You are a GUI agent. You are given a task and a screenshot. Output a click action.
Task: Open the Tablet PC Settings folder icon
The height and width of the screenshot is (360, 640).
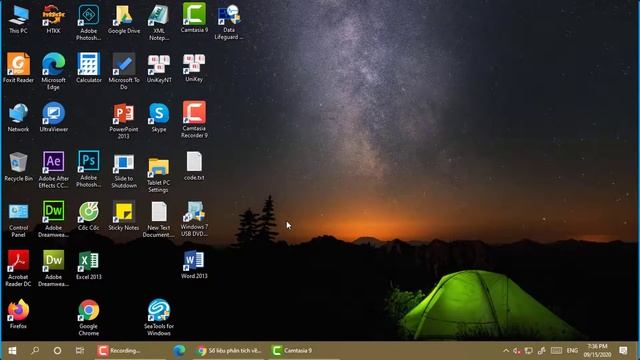pos(159,175)
